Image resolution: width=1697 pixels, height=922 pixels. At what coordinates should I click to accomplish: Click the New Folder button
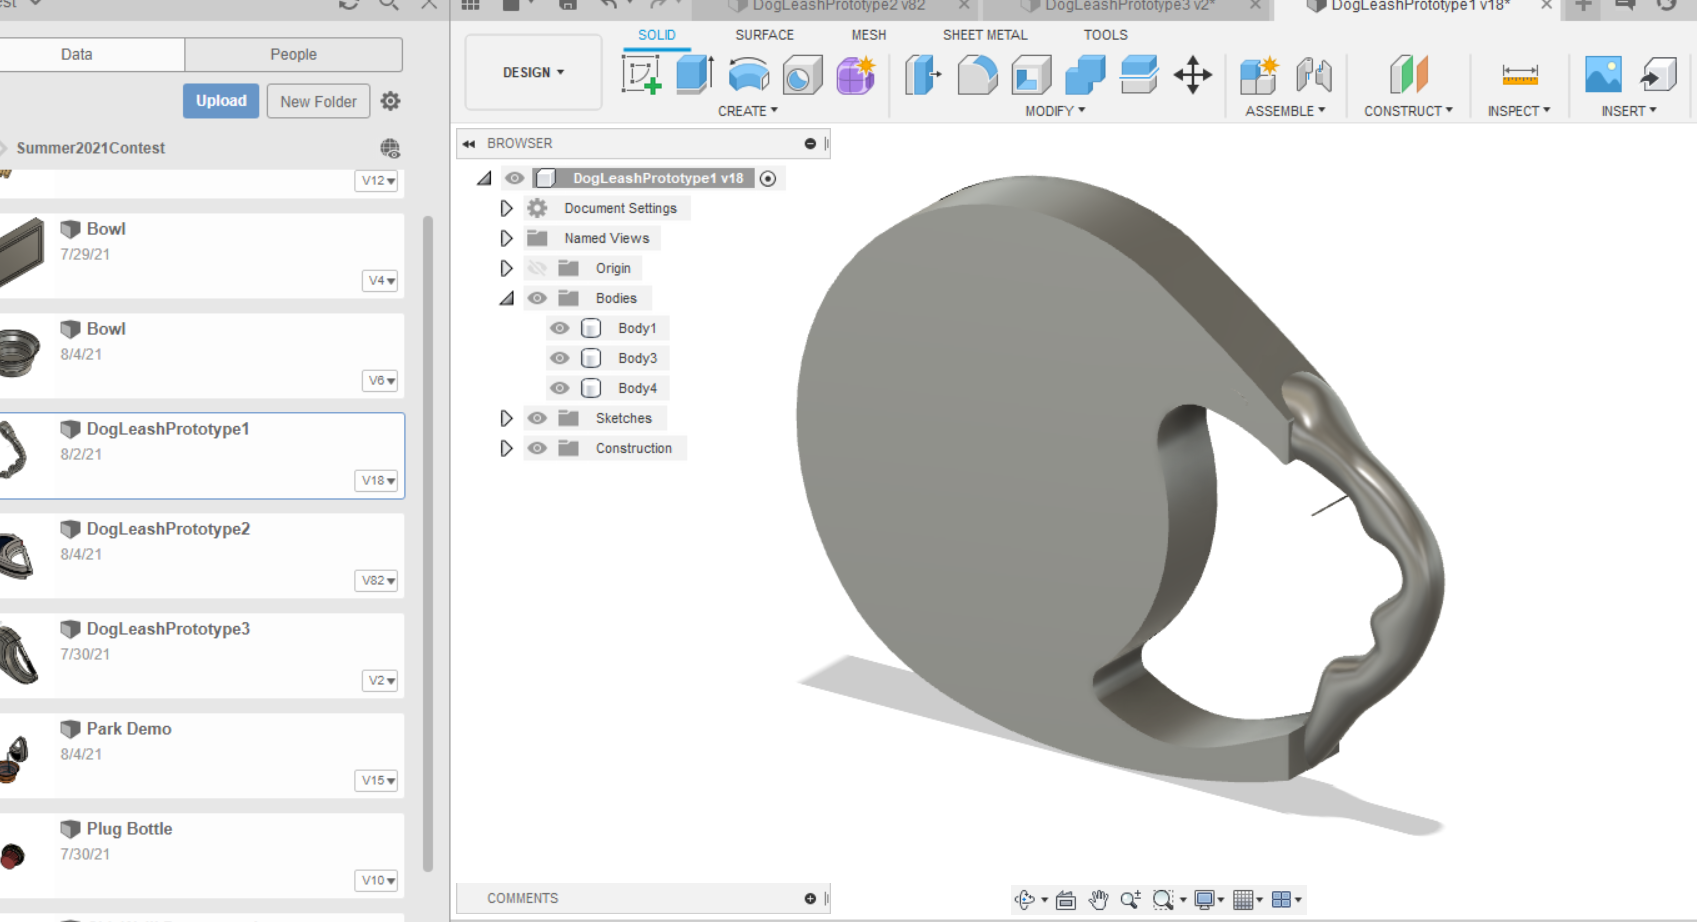coord(318,101)
